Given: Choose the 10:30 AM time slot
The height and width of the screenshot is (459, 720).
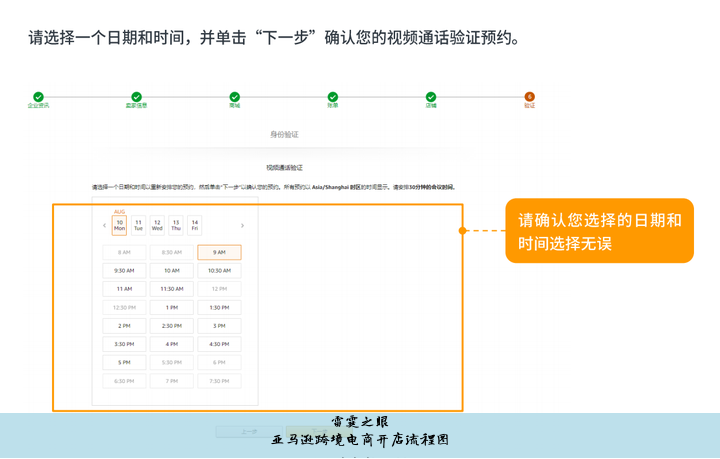Looking at the screenshot, I should pyautogui.click(x=219, y=271).
